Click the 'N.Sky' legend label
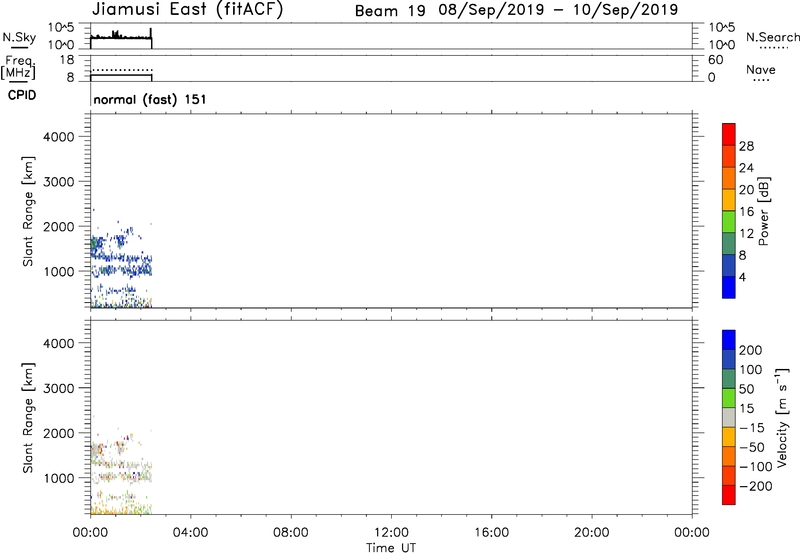The width and height of the screenshot is (800, 554). click(19, 37)
